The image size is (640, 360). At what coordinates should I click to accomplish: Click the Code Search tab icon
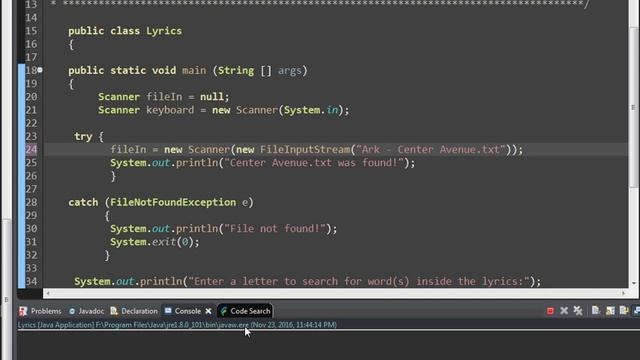[224, 311]
